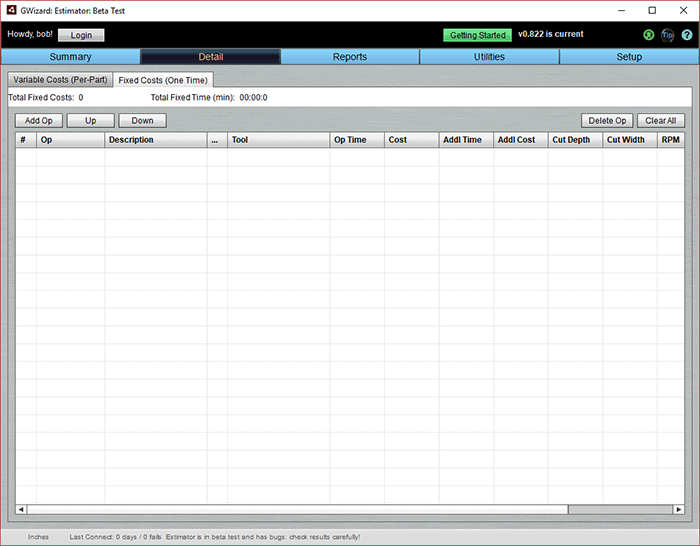
Task: Open the Getting Started guide
Action: point(477,35)
